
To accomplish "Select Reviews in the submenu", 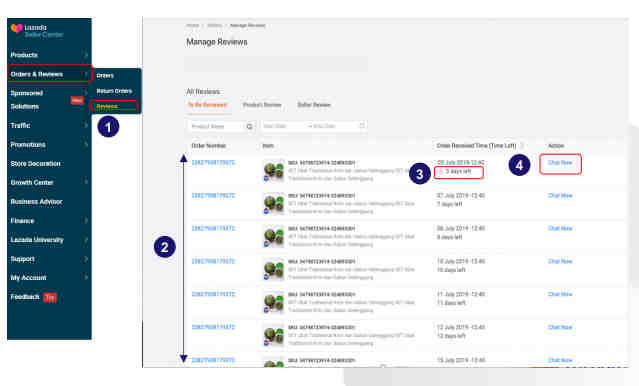I will click(107, 106).
